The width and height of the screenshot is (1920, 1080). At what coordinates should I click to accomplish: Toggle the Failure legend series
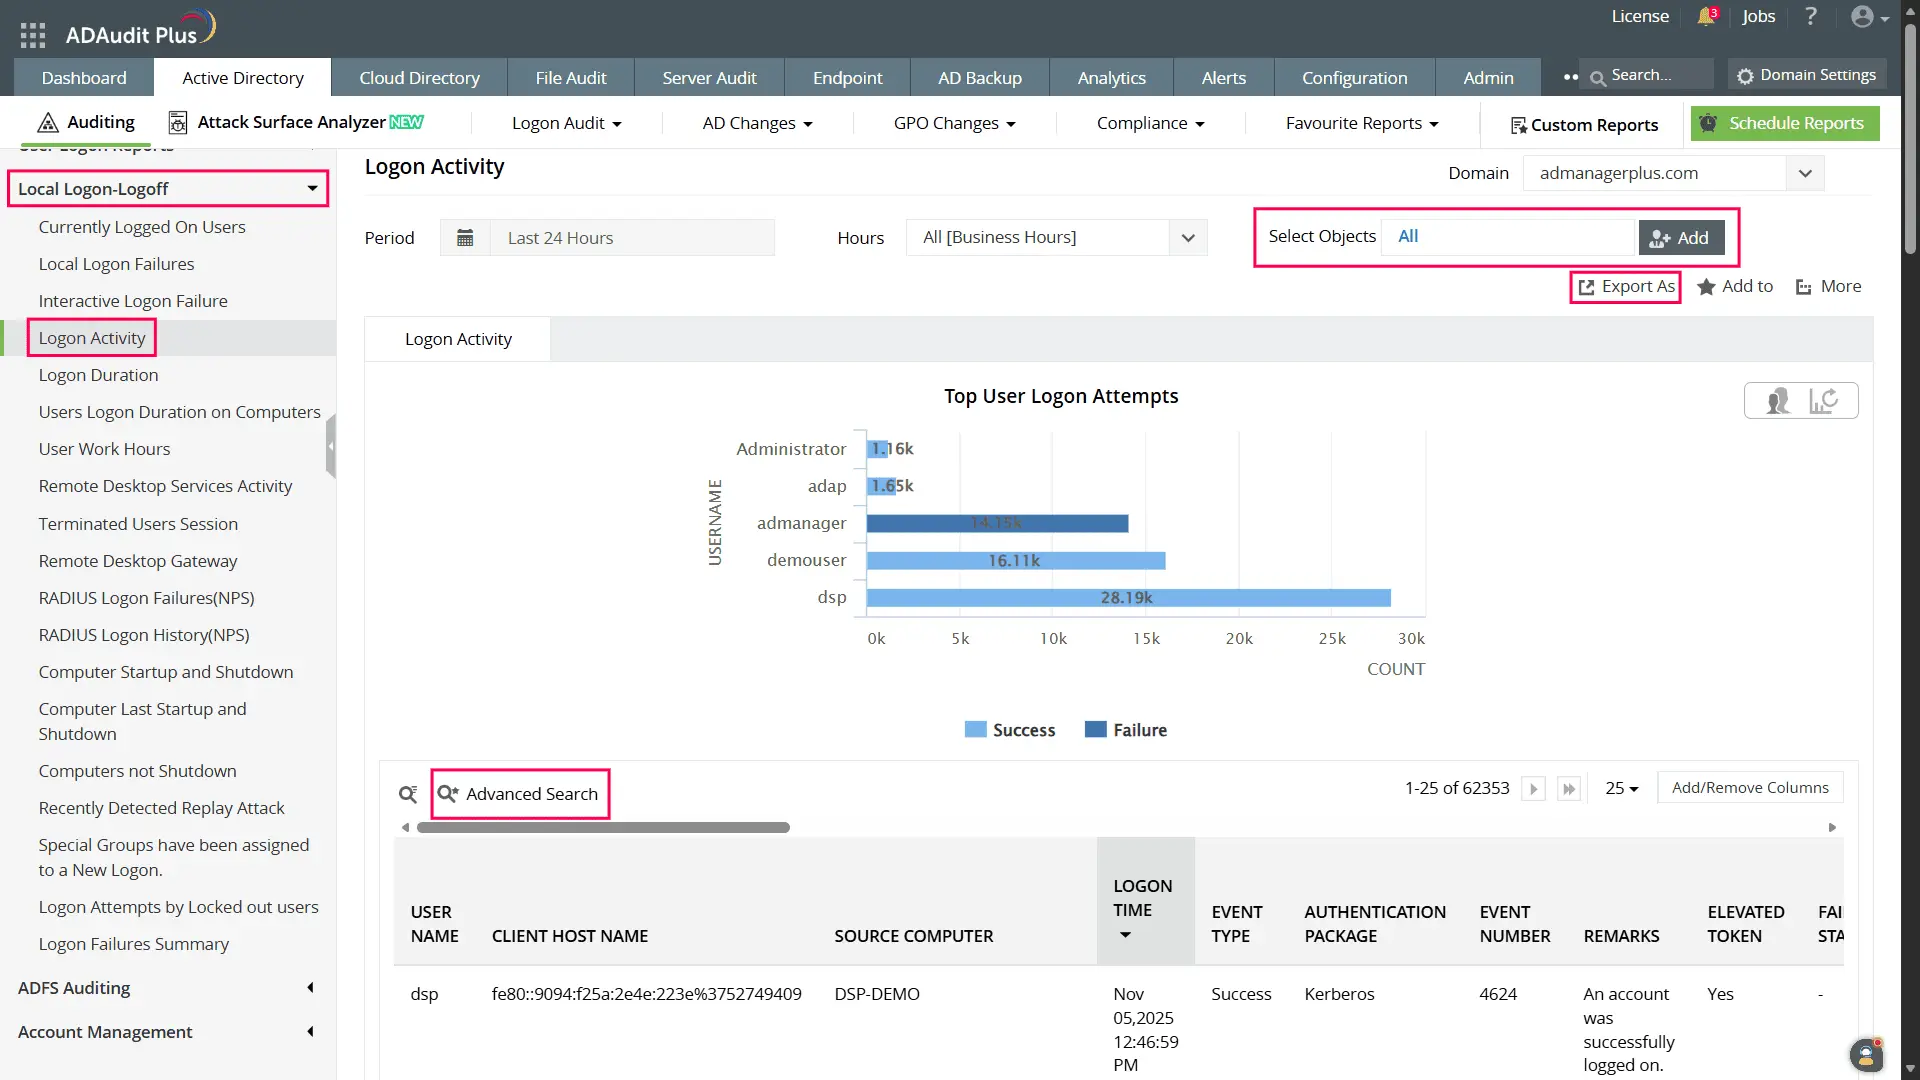(x=1126, y=730)
